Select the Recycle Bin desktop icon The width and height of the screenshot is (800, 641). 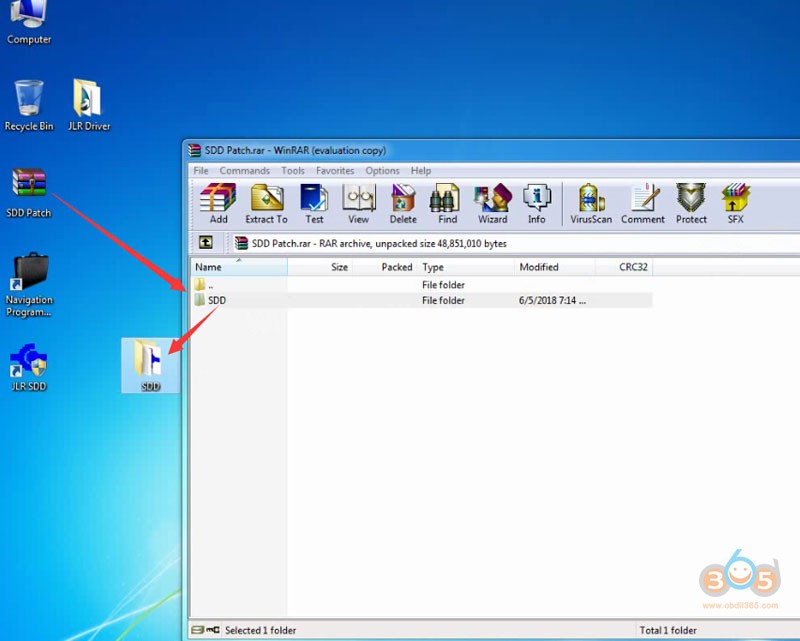[x=29, y=106]
